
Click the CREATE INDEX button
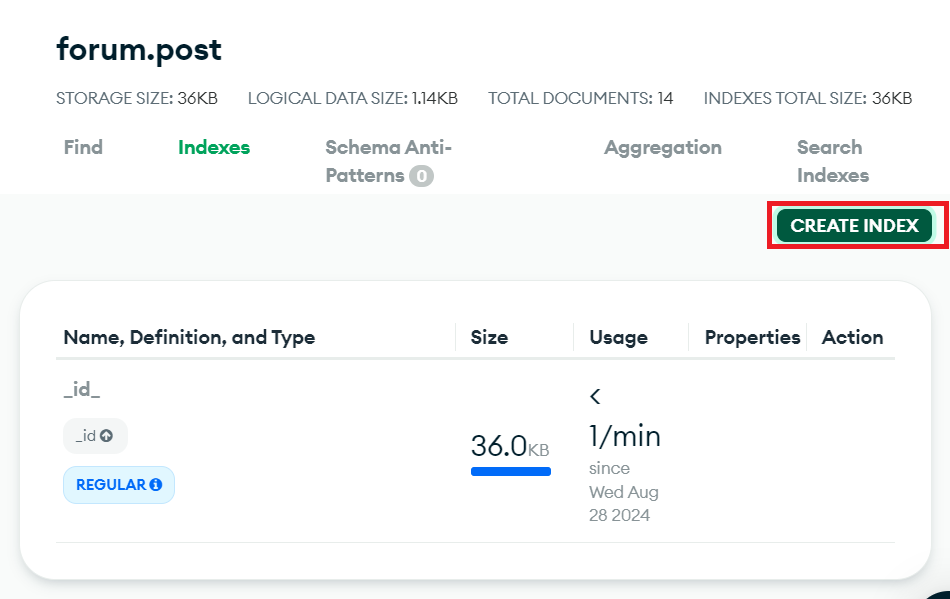tap(854, 225)
